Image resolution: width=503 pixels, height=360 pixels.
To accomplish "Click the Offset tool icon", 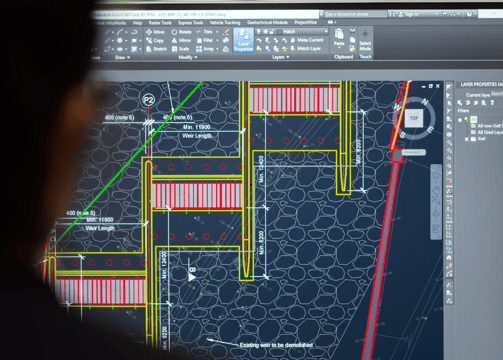I will (x=226, y=49).
